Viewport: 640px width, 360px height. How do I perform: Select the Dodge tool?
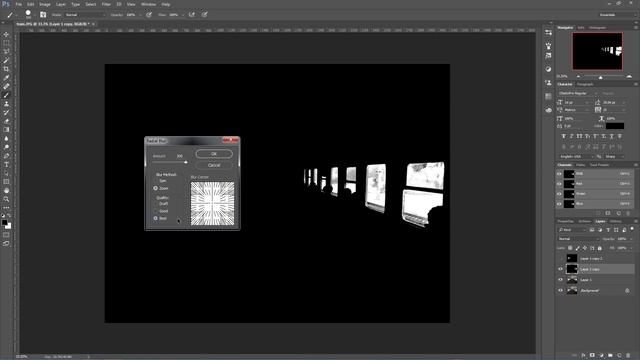[x=6, y=147]
